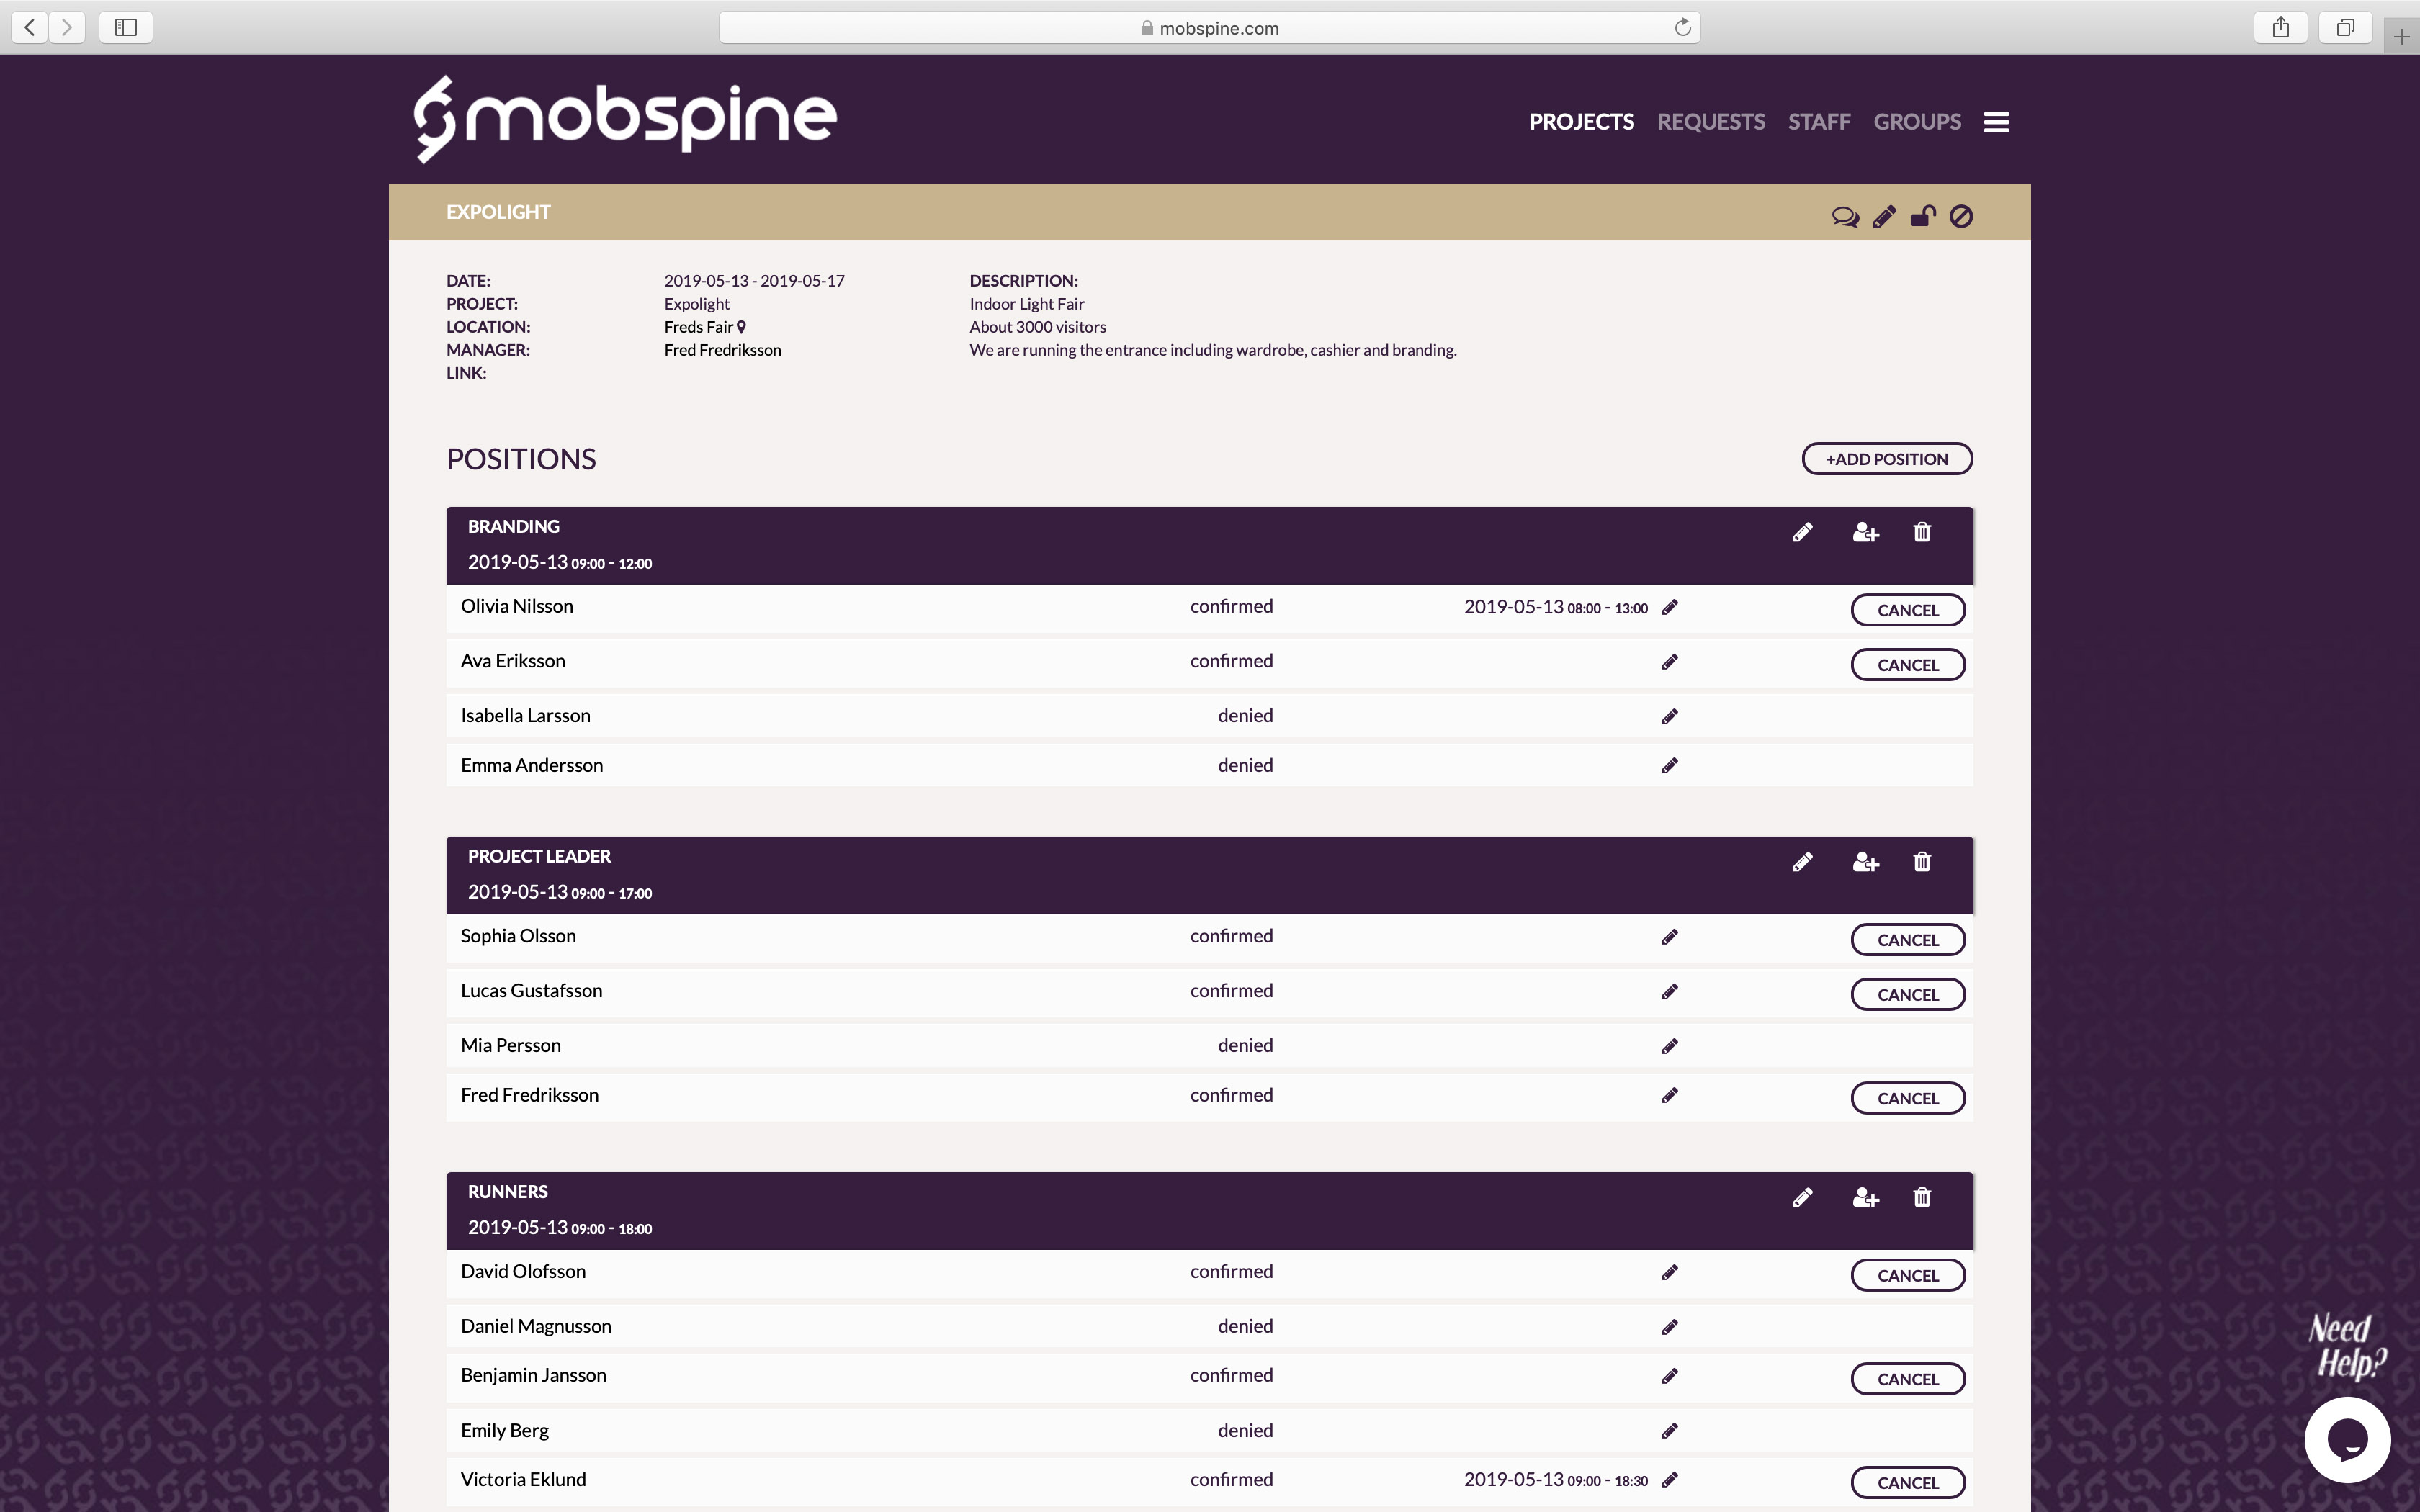The image size is (2420, 1512).
Task: View Freds Fair location pin
Action: 741,326
